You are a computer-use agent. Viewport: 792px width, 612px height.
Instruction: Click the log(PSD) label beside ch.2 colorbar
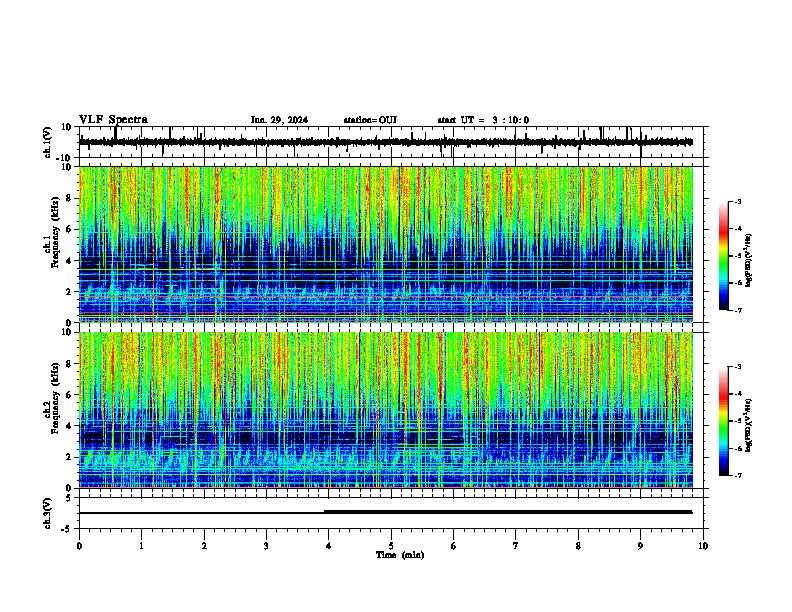[x=748, y=425]
